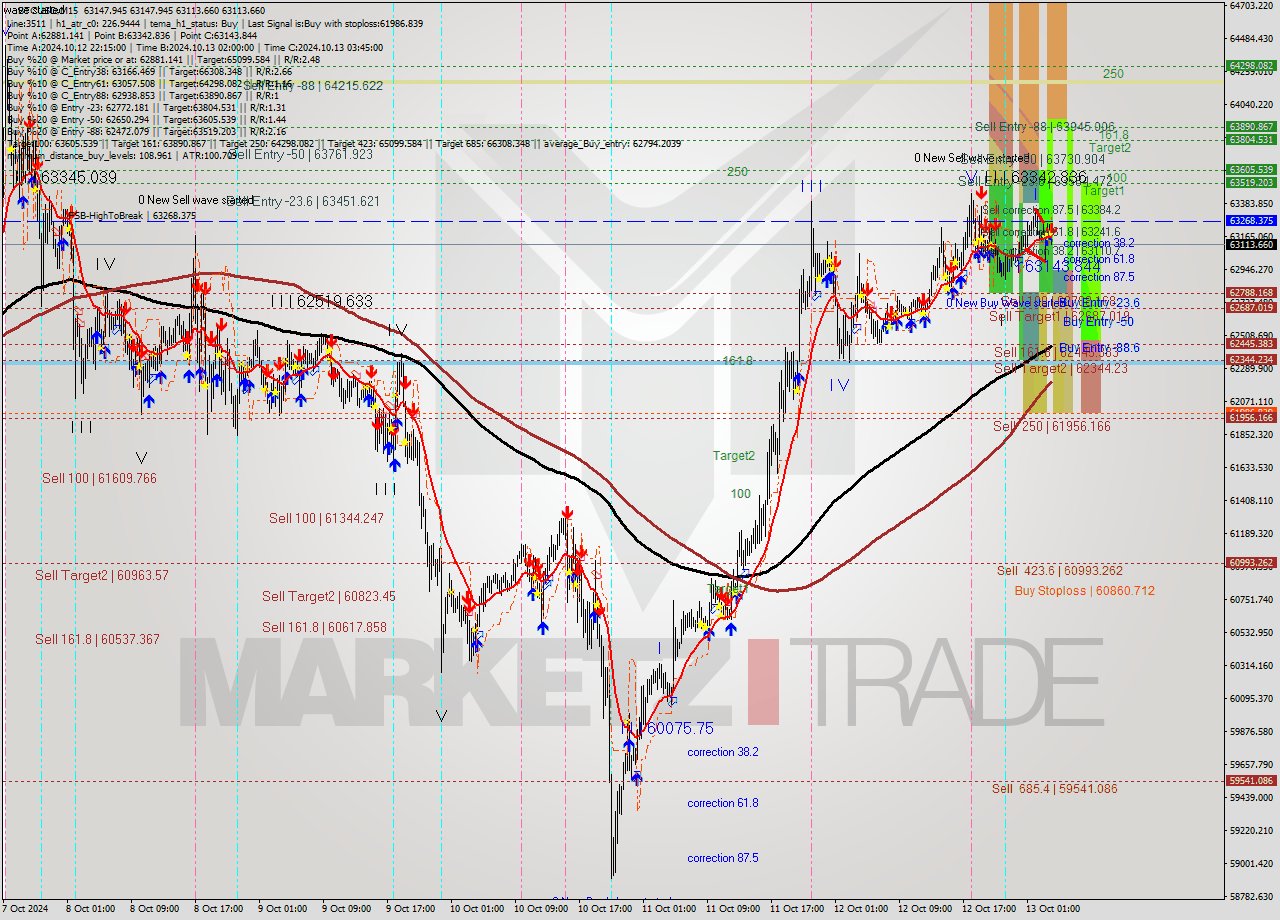1280x920 pixels.
Task: Click '12 Oct 01:00' on time axis
Action: [x=861, y=909]
